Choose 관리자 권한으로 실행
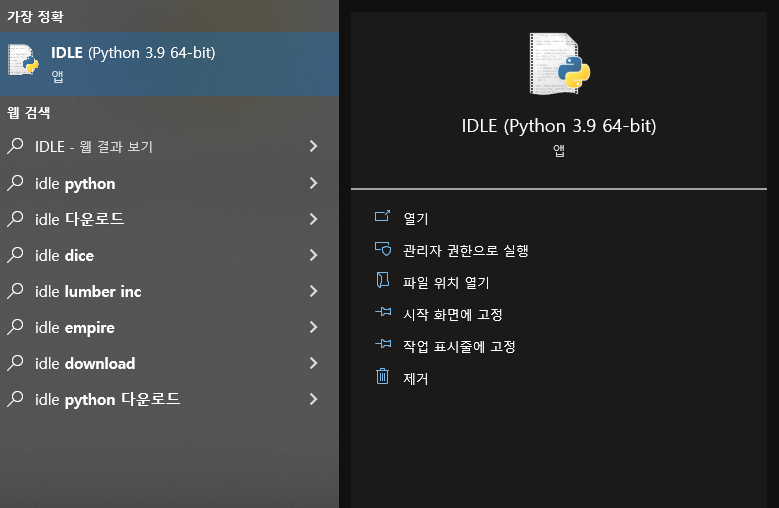Viewport: 779px width, 508px height. click(x=466, y=250)
